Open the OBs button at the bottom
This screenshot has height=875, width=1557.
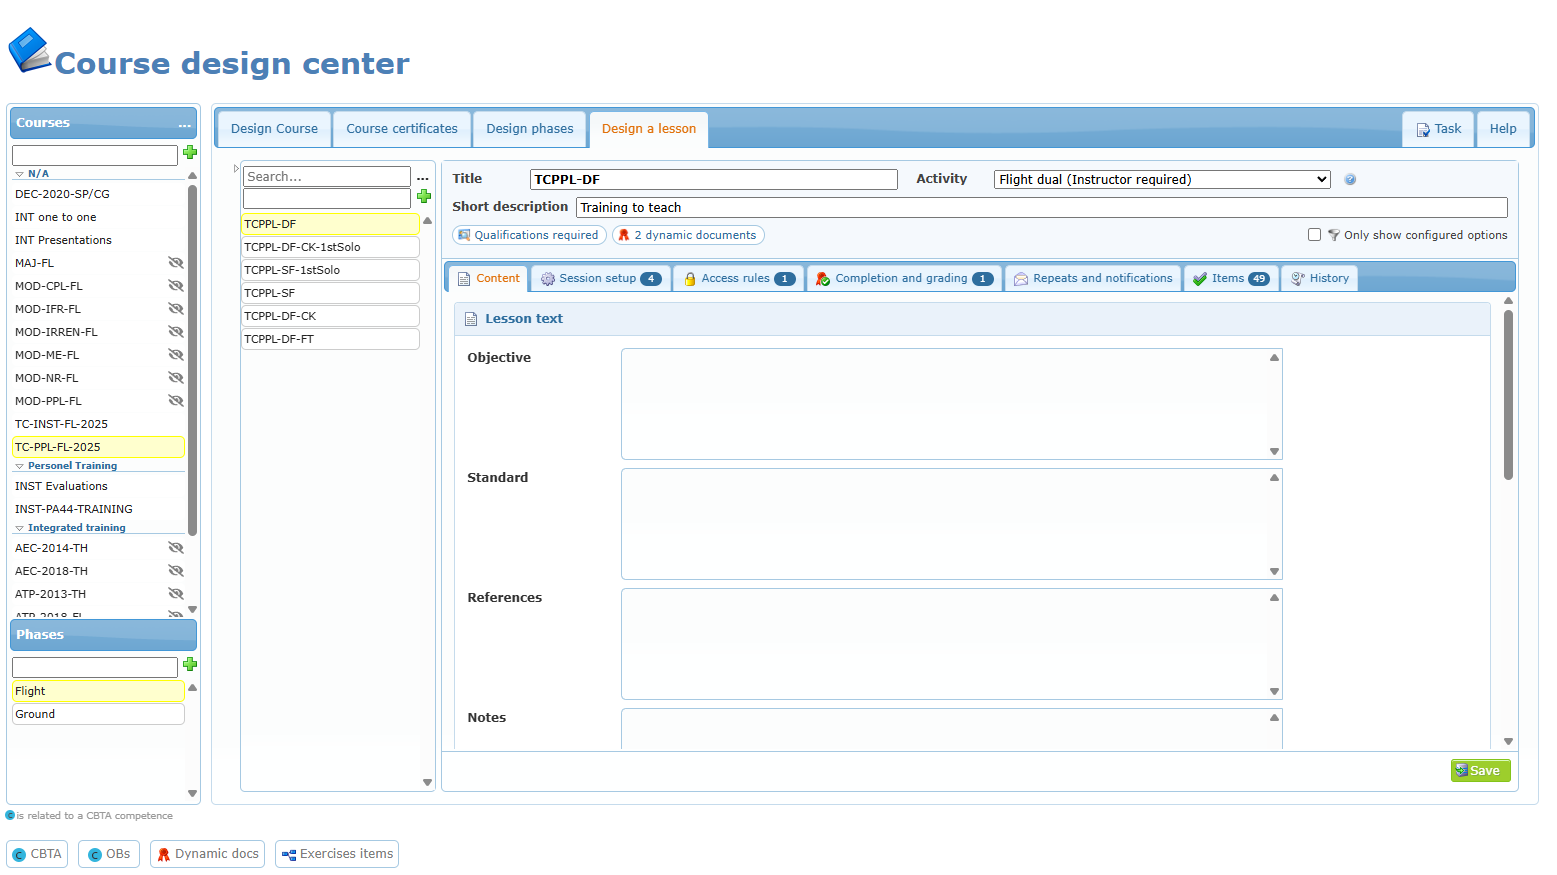(x=109, y=854)
